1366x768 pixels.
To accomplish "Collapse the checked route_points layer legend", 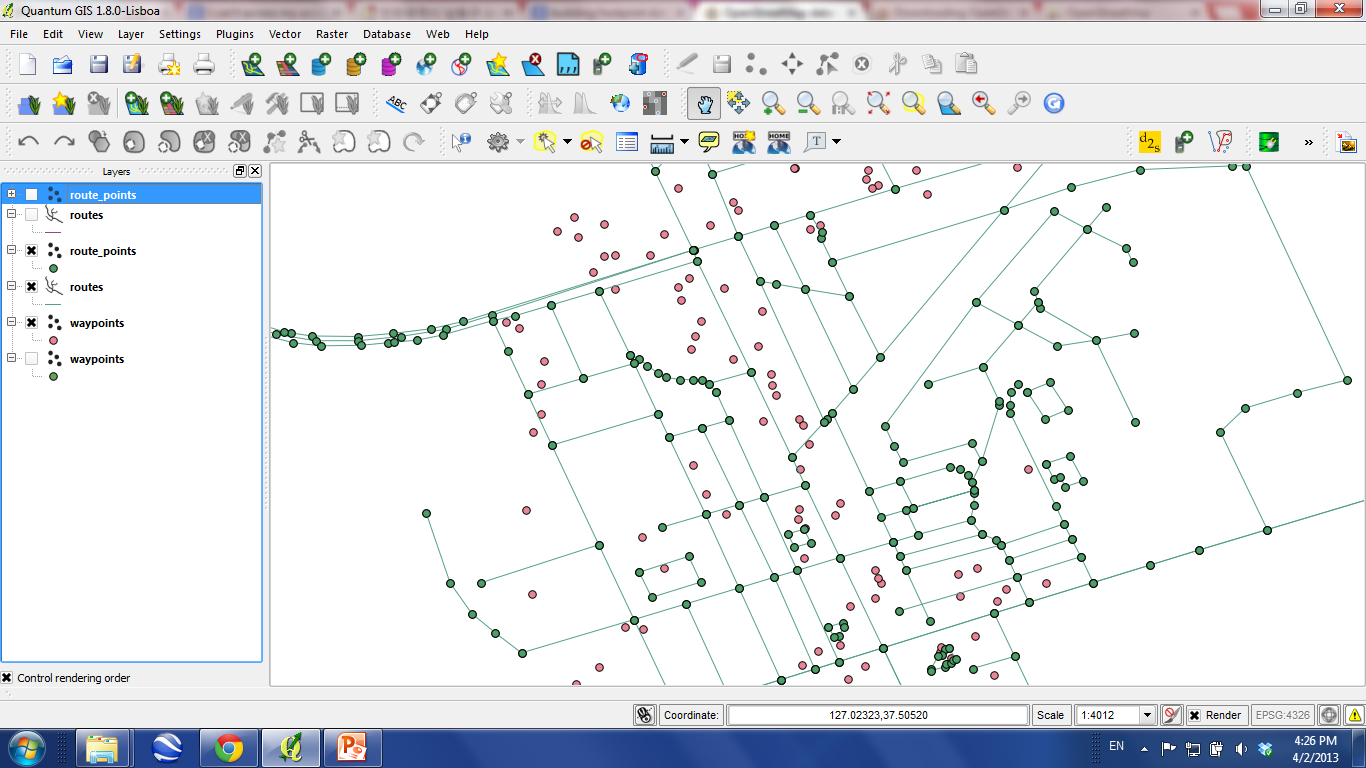I will (x=11, y=250).
